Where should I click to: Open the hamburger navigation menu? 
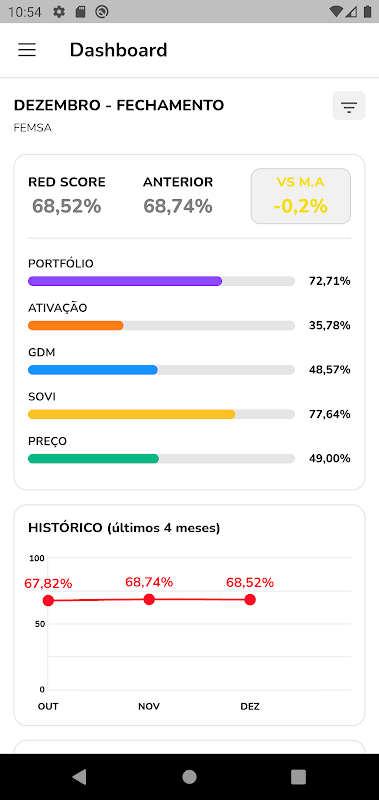27,49
